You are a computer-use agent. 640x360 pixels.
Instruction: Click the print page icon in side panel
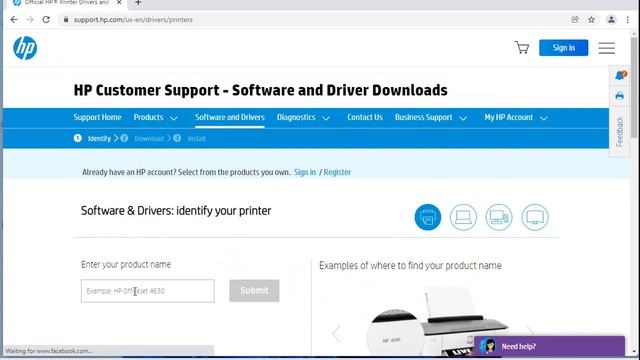coord(620,96)
